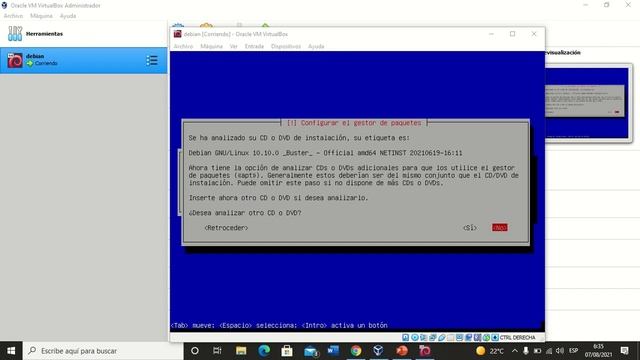Choose <Retroceder> in the Debian installer dialog

(x=226, y=228)
